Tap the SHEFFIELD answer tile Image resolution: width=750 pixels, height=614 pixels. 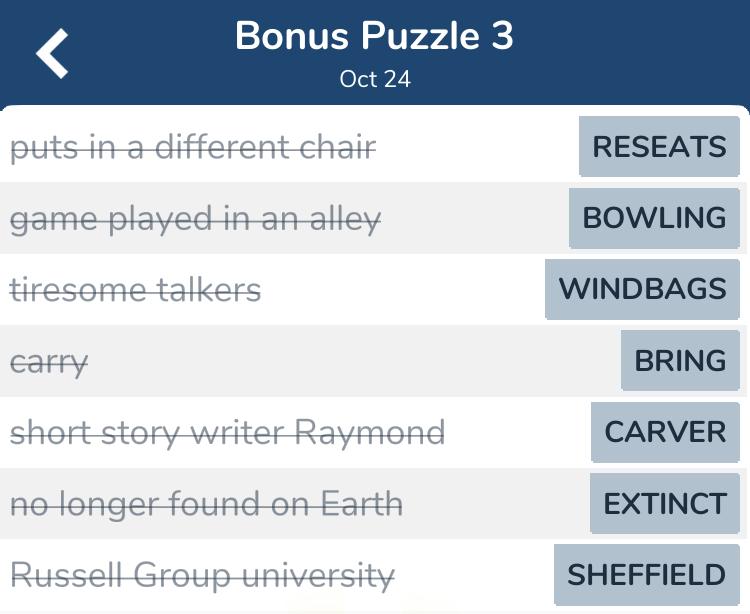tap(647, 574)
